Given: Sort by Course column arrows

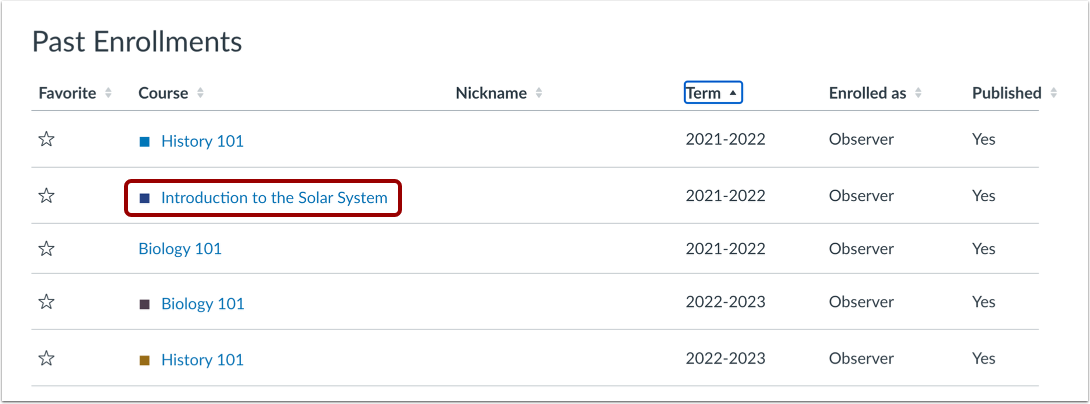Looking at the screenshot, I should [x=200, y=93].
